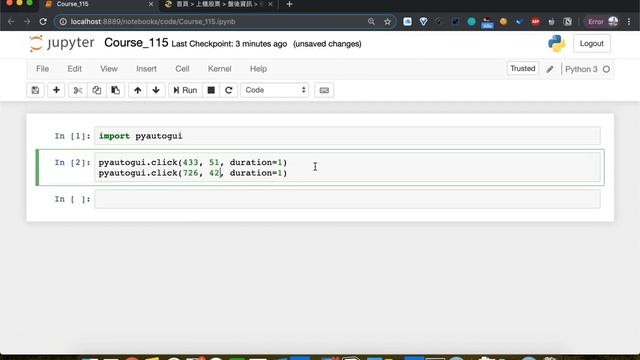Viewport: 640px width, 360px height.
Task: Click the Error profile status chip
Action: click(x=603, y=22)
